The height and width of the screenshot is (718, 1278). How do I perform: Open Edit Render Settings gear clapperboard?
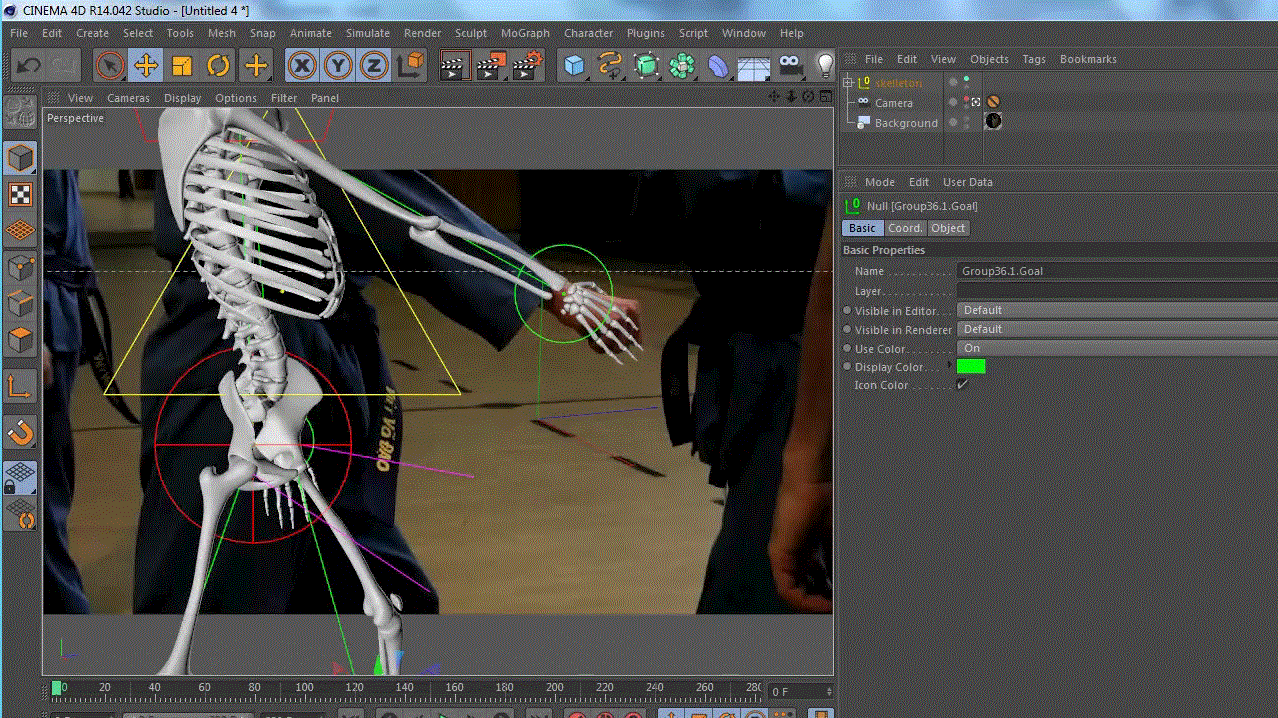(527, 66)
